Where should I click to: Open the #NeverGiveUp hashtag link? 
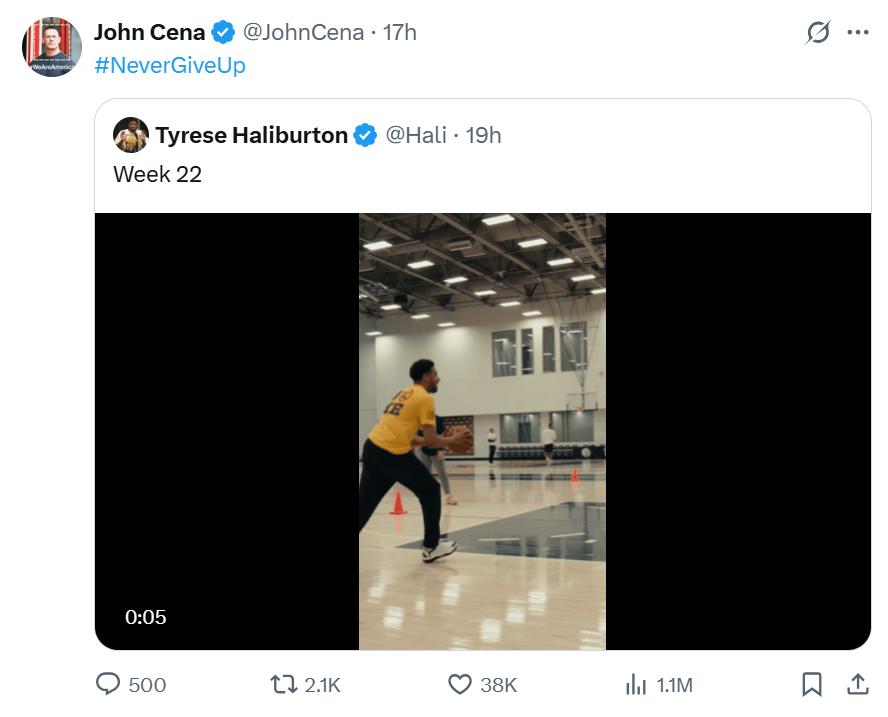tap(169, 65)
